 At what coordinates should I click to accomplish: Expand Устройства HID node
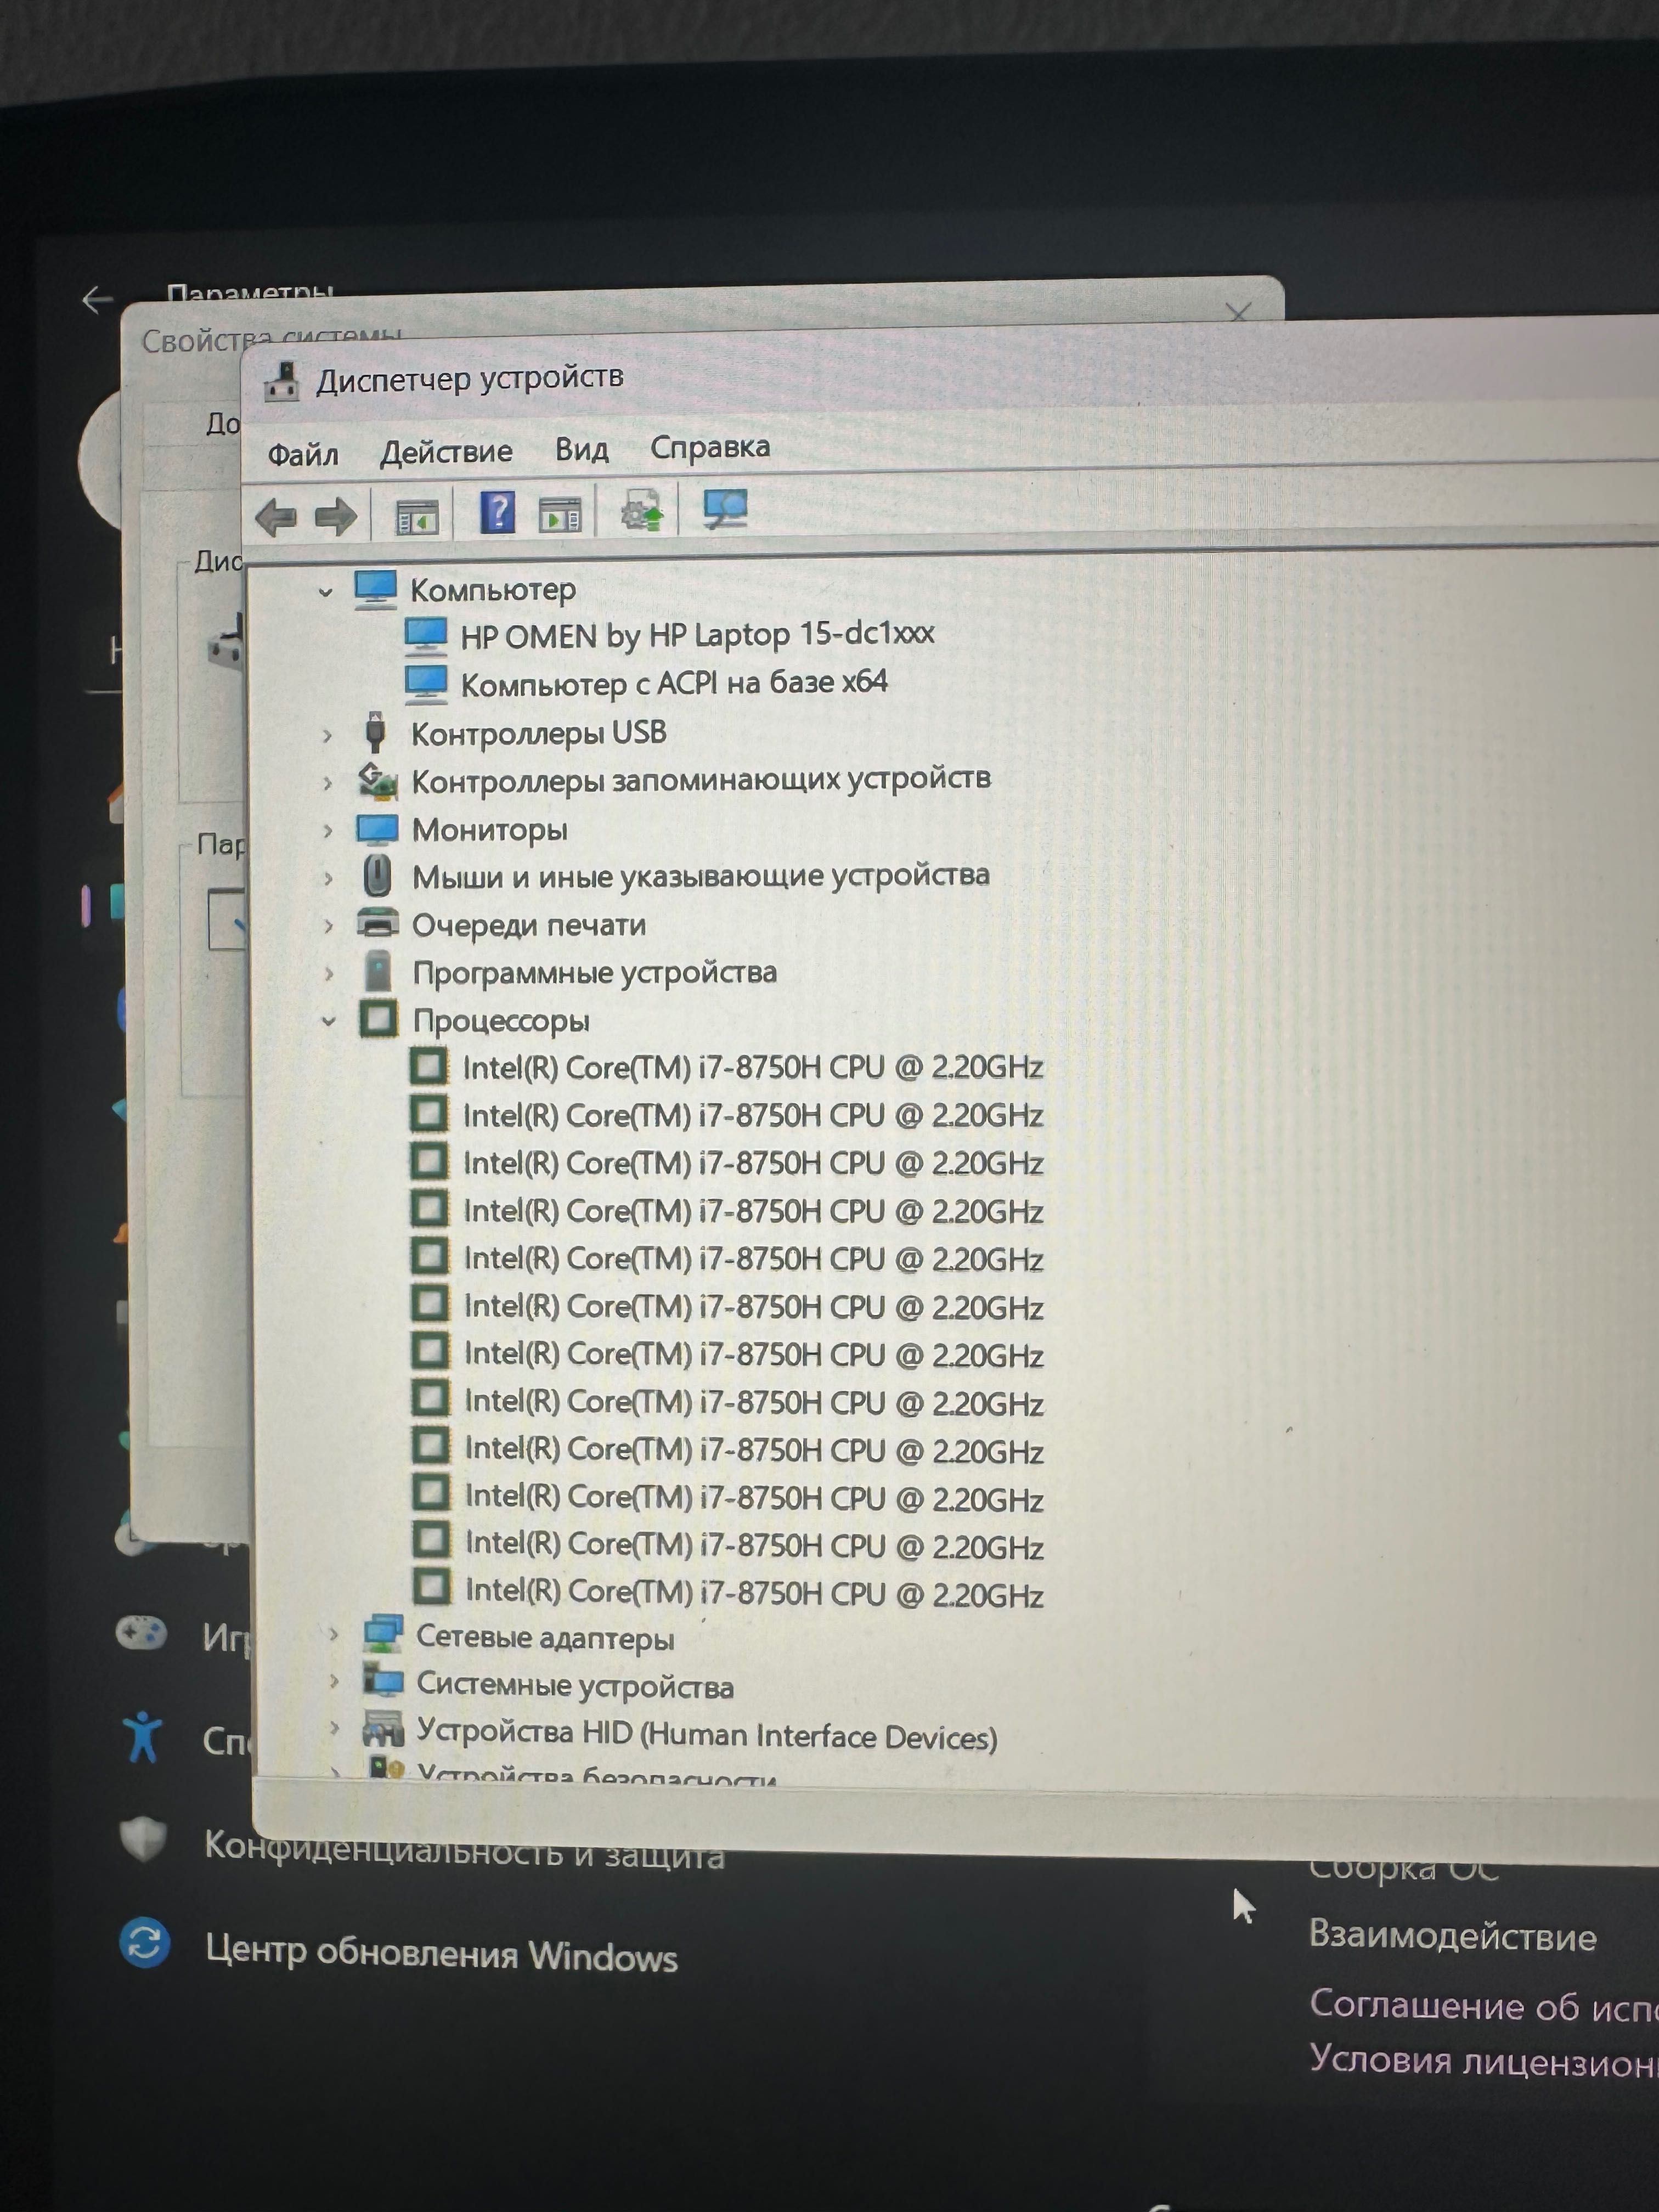pos(335,1728)
